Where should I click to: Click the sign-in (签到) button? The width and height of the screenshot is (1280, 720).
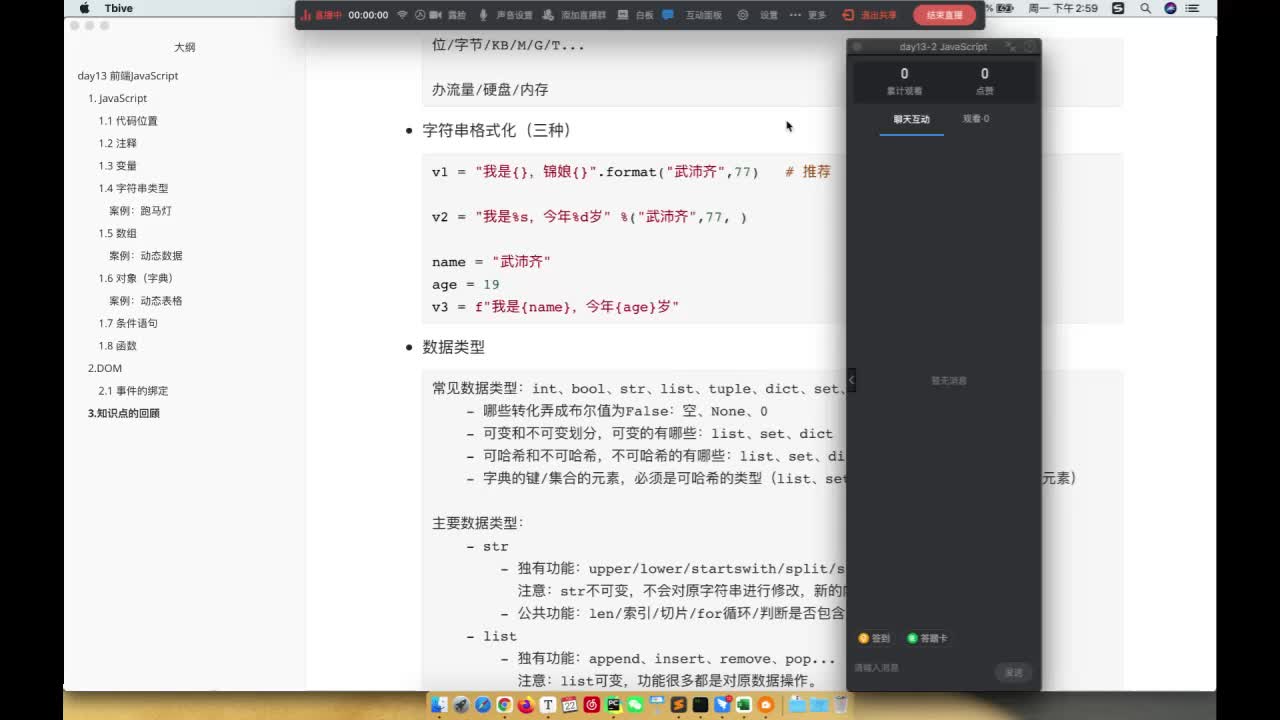(x=874, y=638)
